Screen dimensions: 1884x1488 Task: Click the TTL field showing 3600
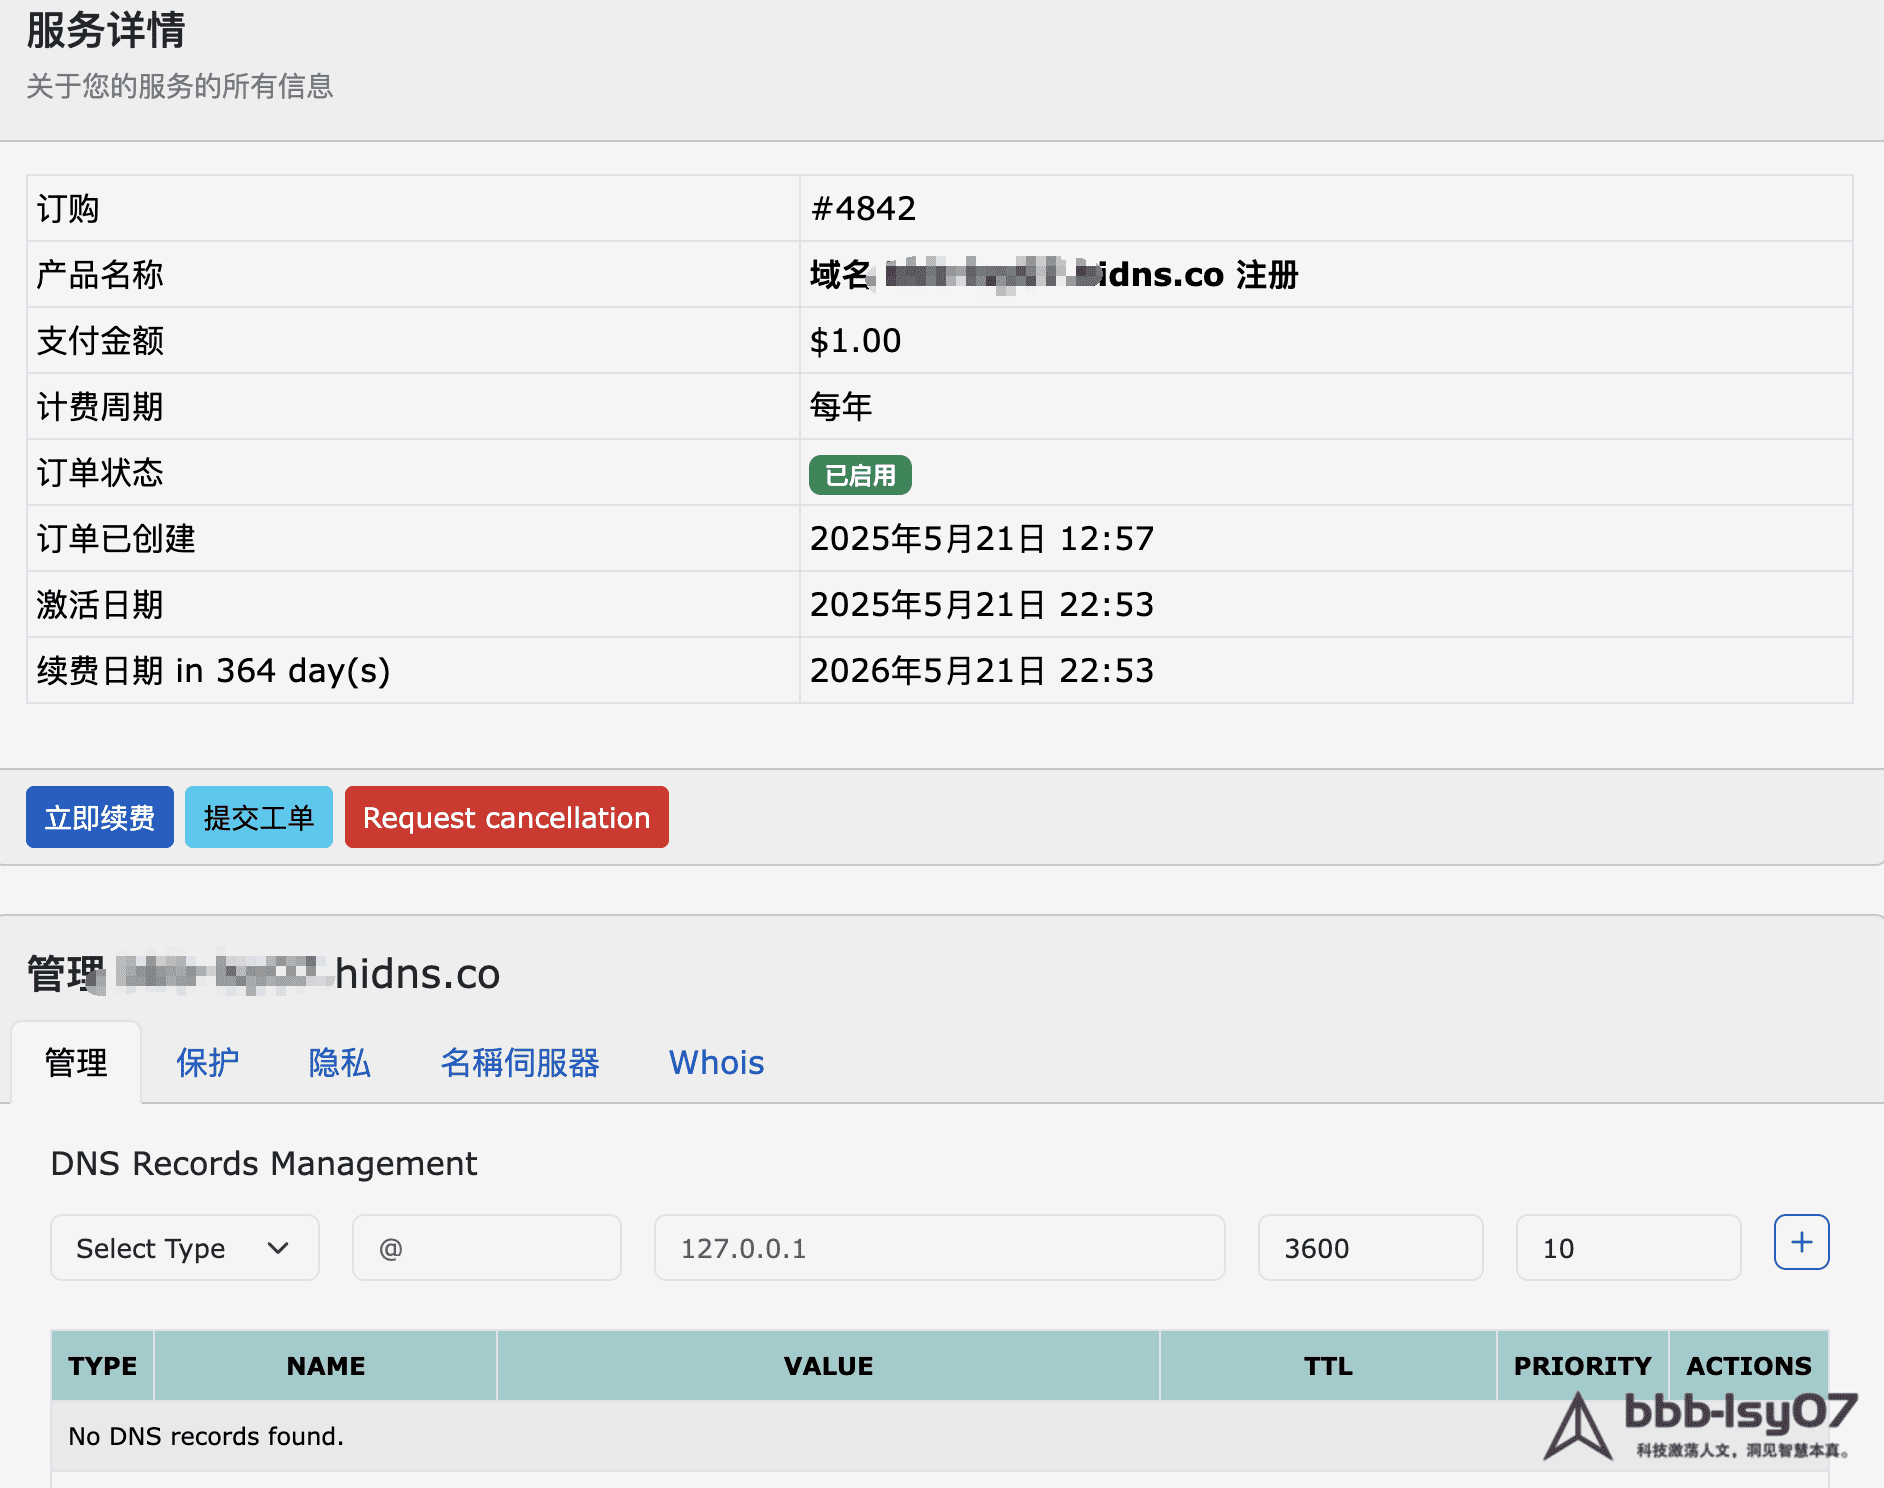tap(1370, 1248)
